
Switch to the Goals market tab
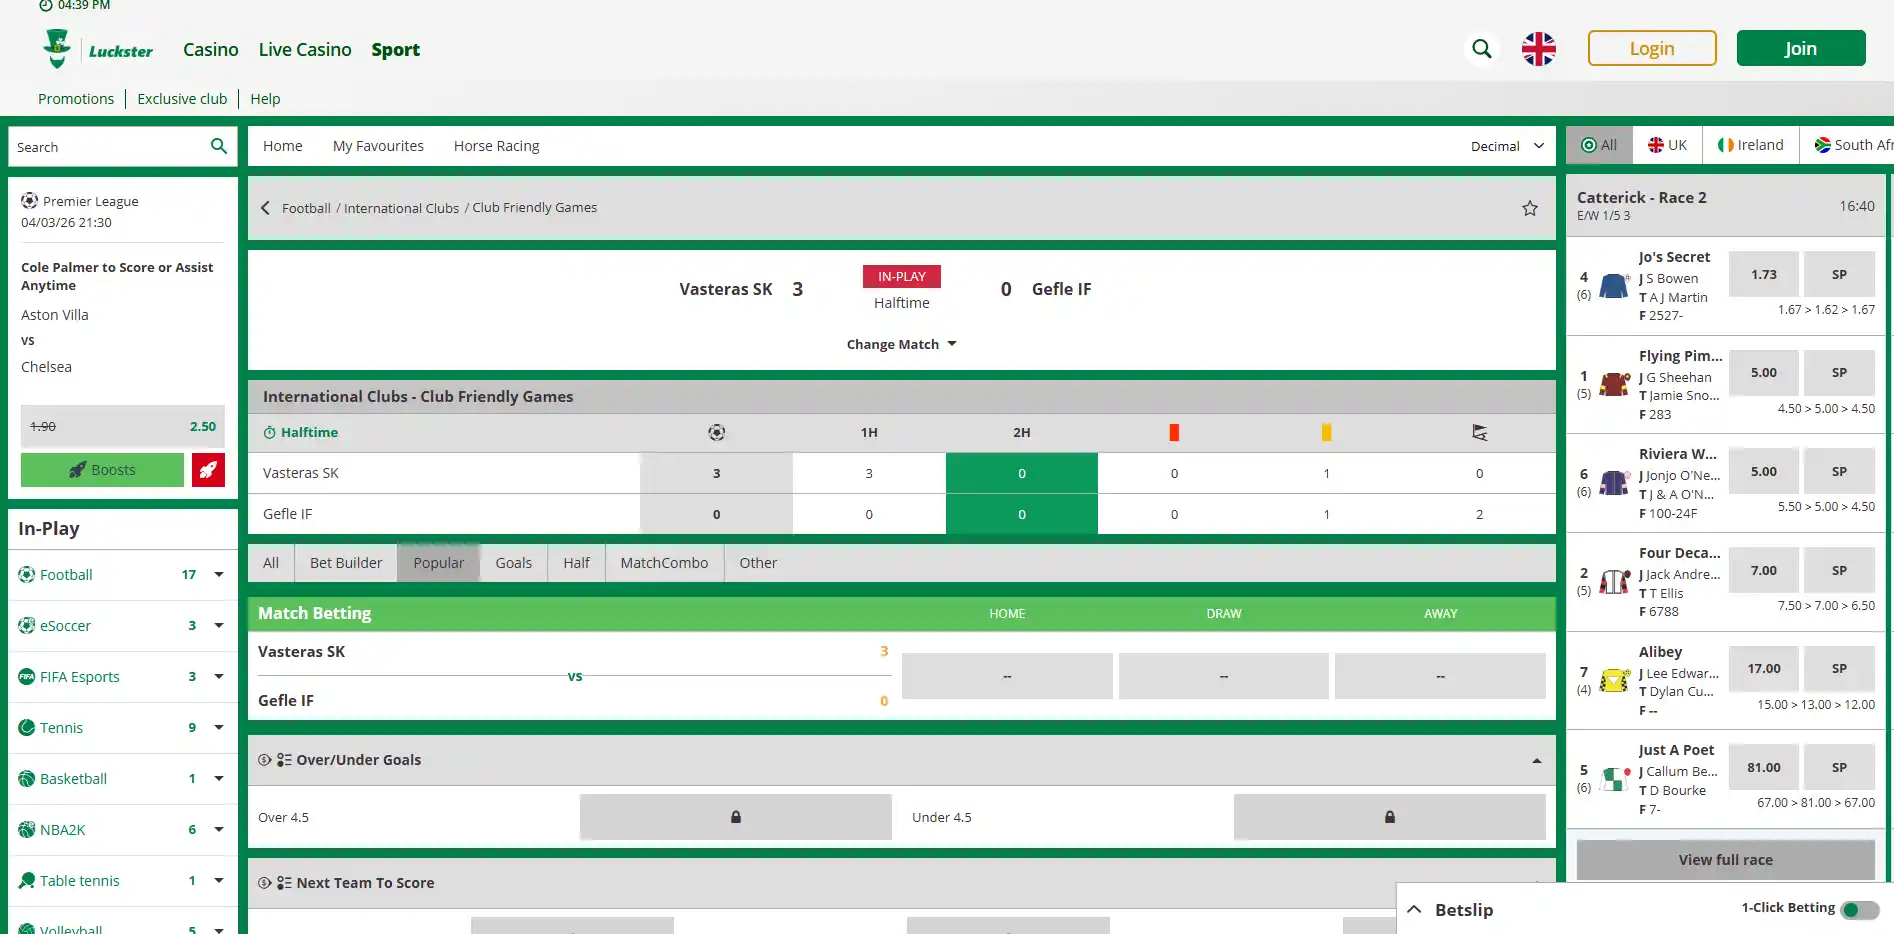[513, 563]
